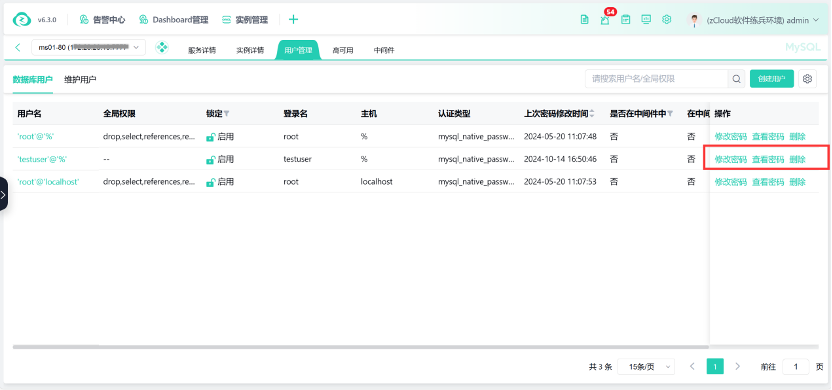Click the 2024-05-20 11:07:48 cell
Image resolution: width=832 pixels, height=390 pixels.
point(560,137)
